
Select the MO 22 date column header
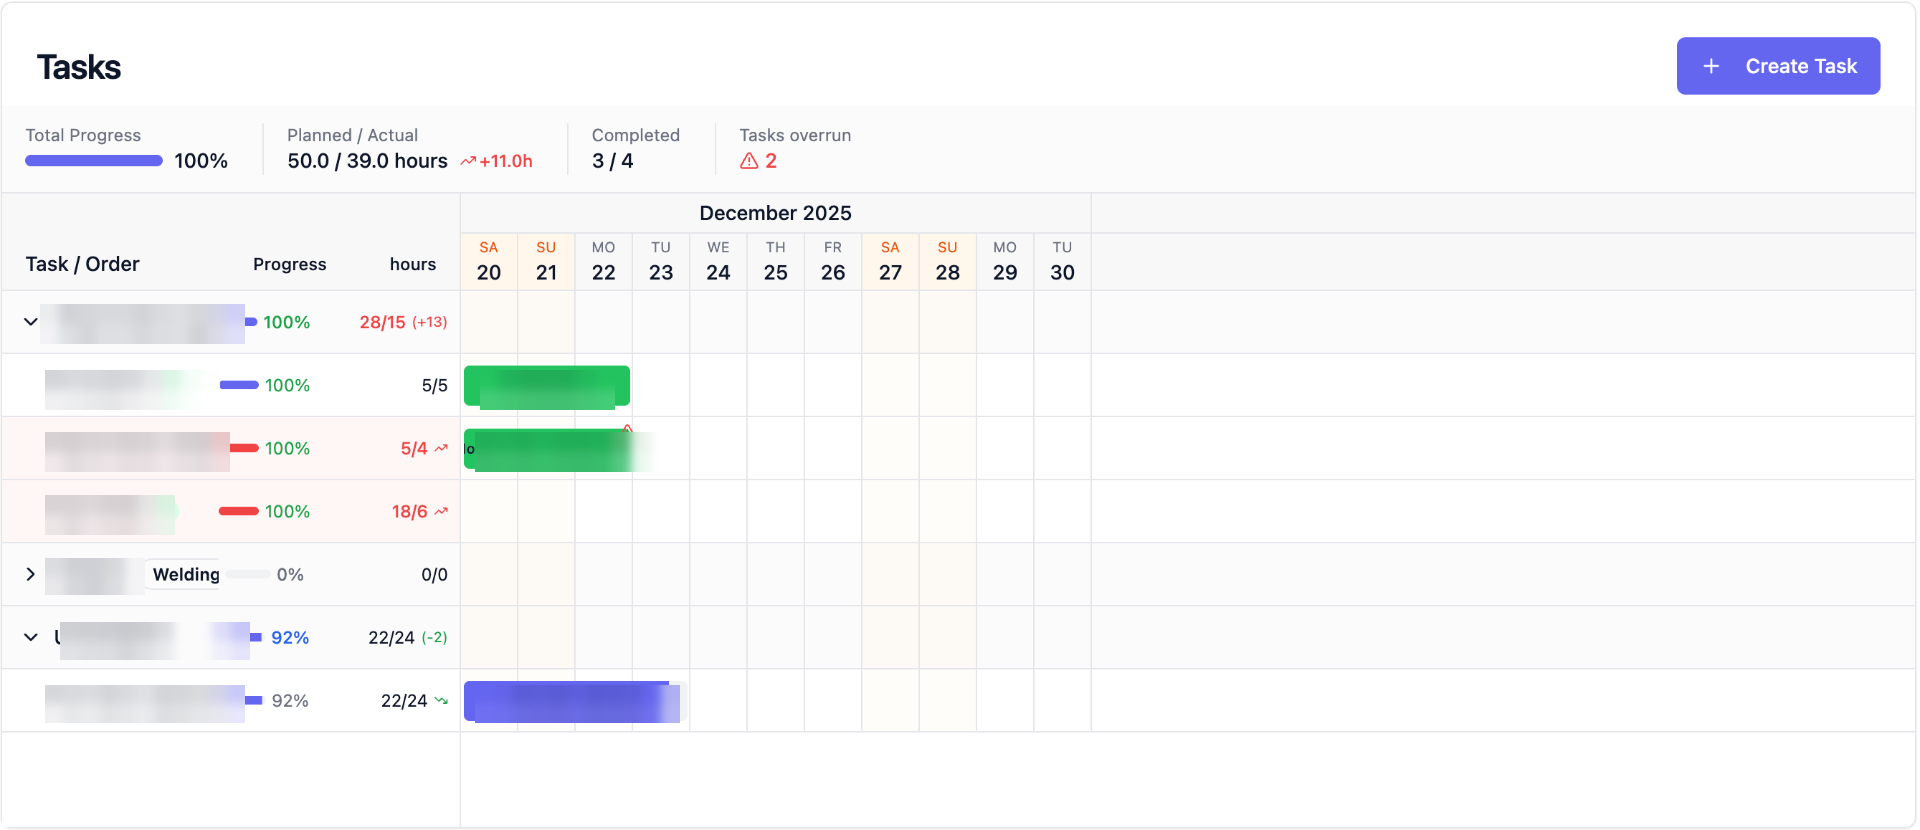click(x=604, y=262)
